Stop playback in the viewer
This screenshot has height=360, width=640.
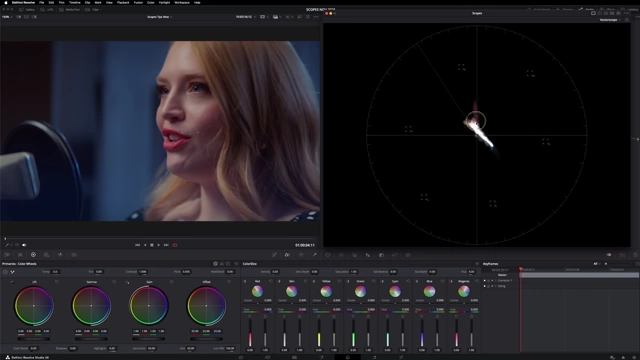point(152,245)
